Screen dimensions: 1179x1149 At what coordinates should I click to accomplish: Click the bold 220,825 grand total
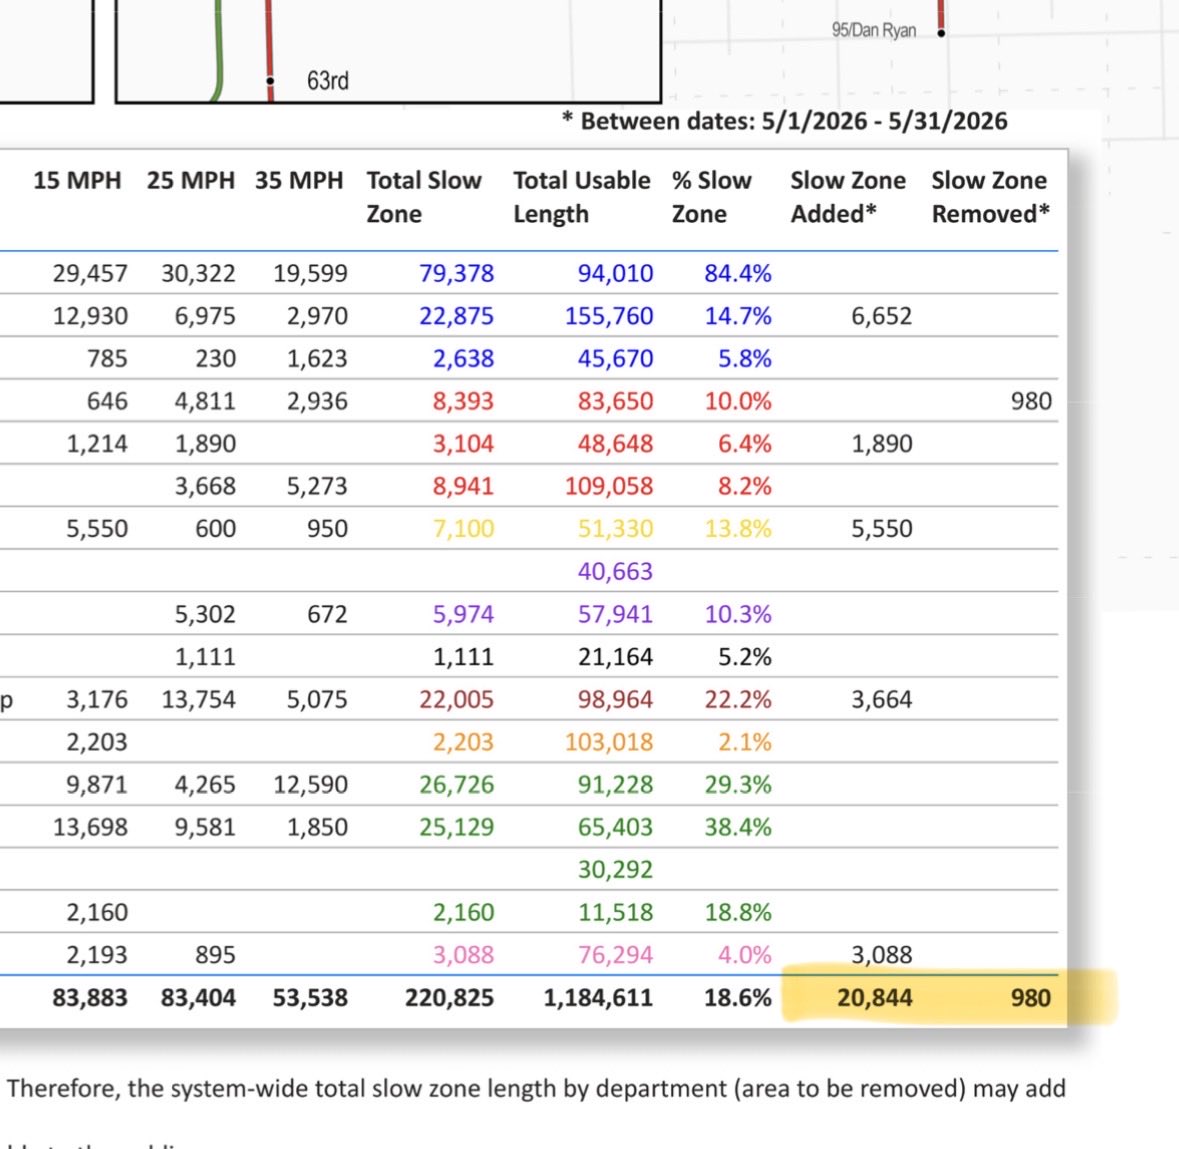pos(449,998)
